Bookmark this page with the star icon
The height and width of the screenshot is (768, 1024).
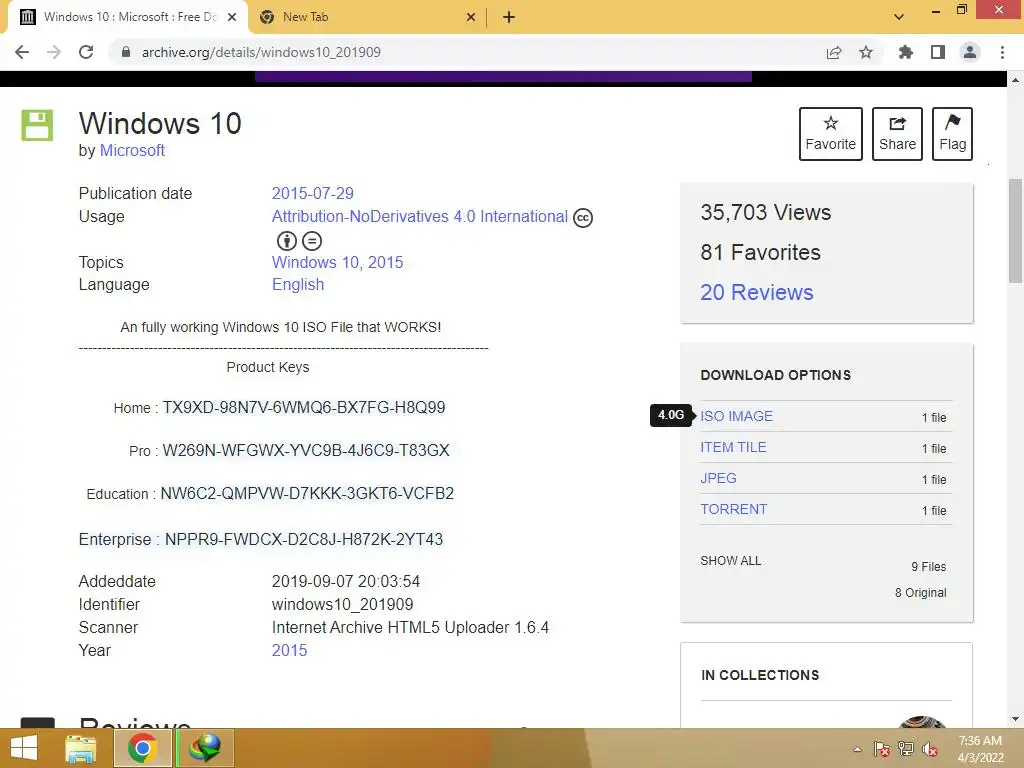pyautogui.click(x=866, y=52)
